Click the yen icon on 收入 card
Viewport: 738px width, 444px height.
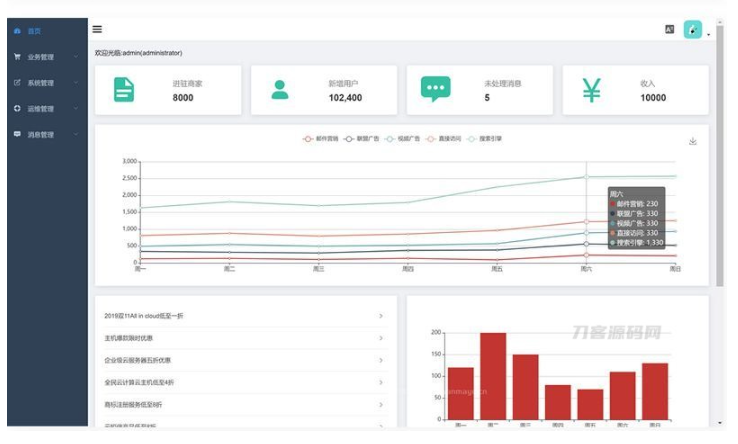coord(592,90)
